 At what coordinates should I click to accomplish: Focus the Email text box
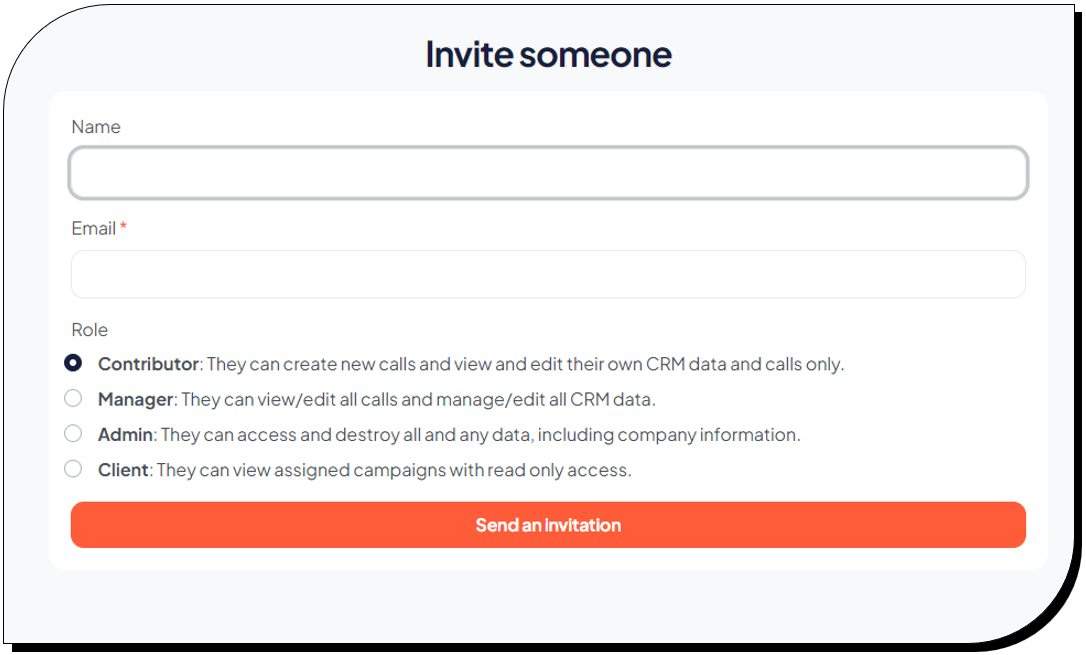[548, 274]
